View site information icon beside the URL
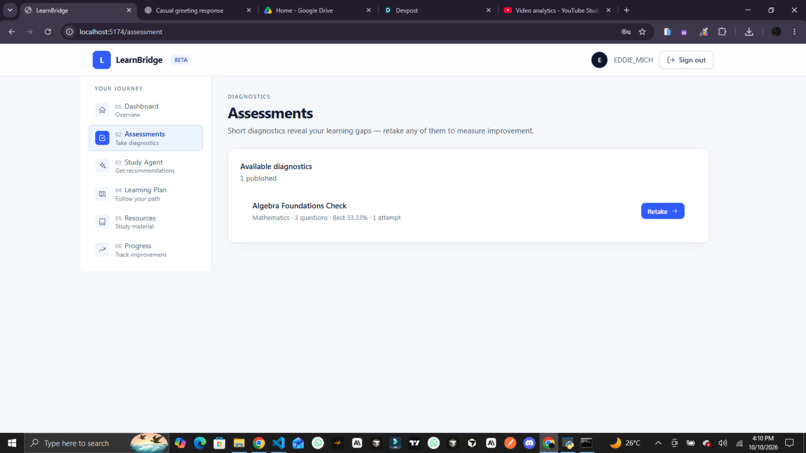Viewport: 806px width, 453px height. [69, 32]
